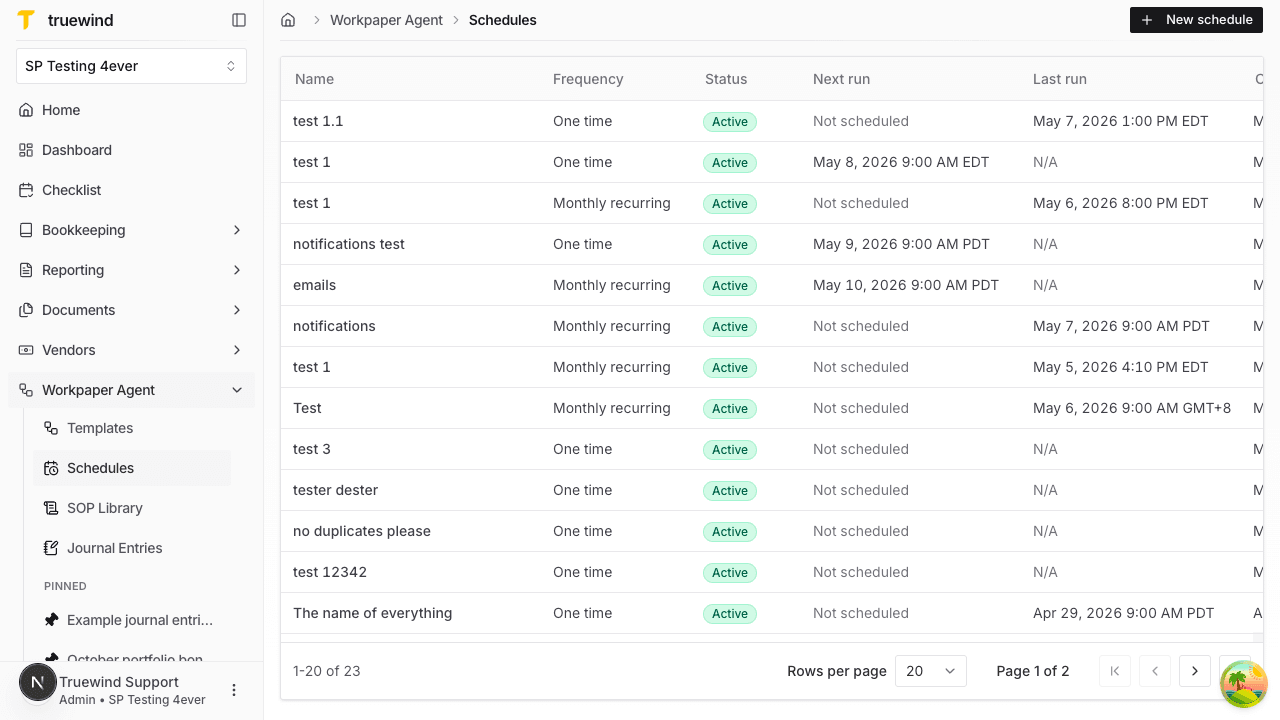Go to the next page arrow

[x=1195, y=671]
